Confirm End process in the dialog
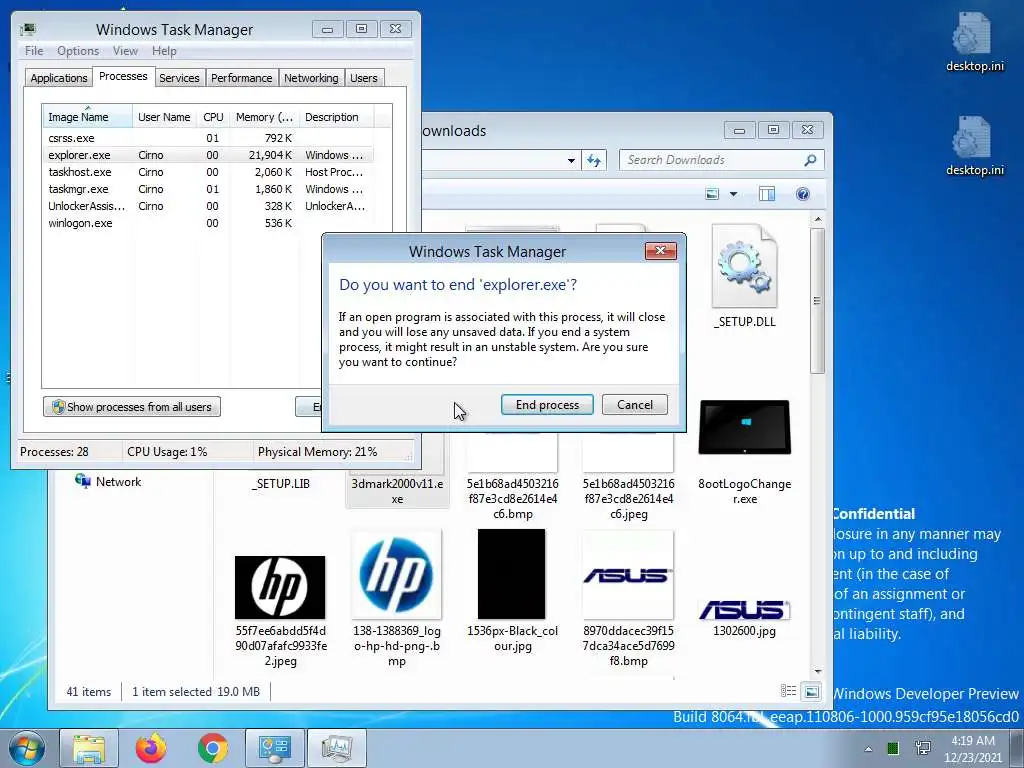The image size is (1024, 768). coord(547,405)
